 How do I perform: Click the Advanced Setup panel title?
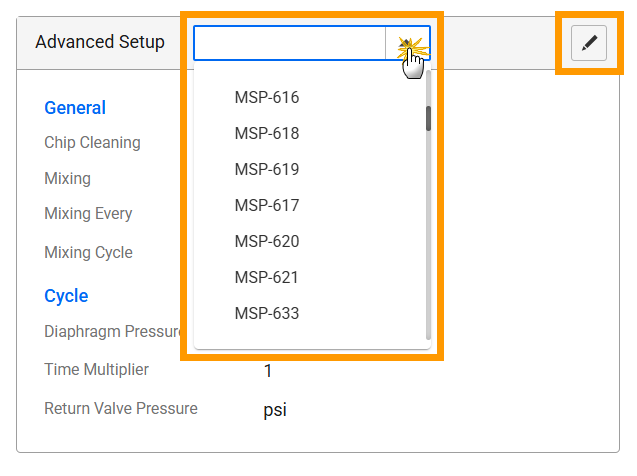coord(100,43)
